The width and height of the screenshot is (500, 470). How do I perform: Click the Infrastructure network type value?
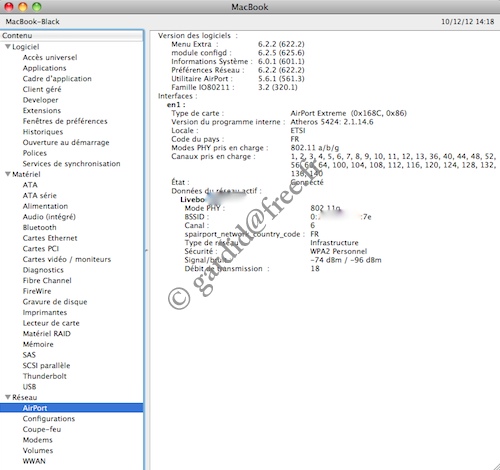point(334,243)
